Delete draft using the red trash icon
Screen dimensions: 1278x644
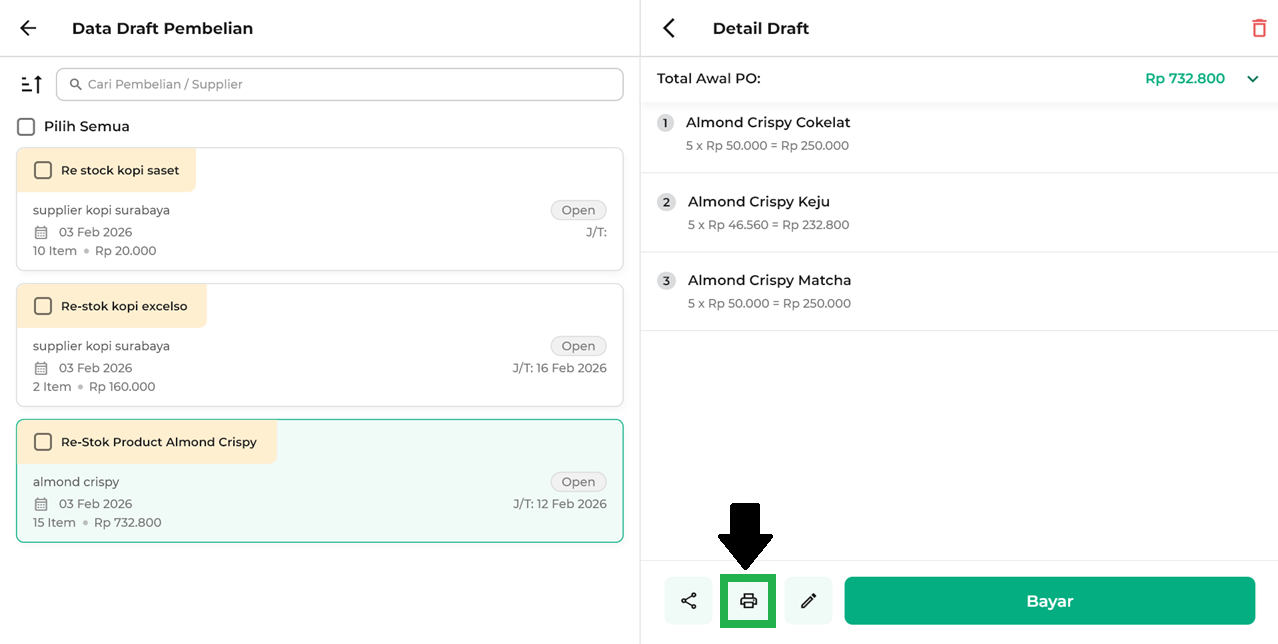[x=1258, y=28]
